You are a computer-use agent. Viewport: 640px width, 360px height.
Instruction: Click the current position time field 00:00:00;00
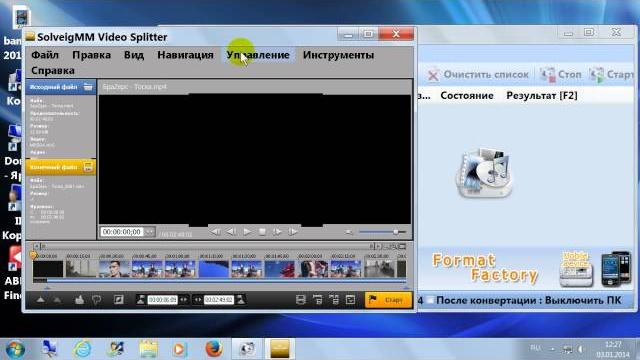[122, 232]
